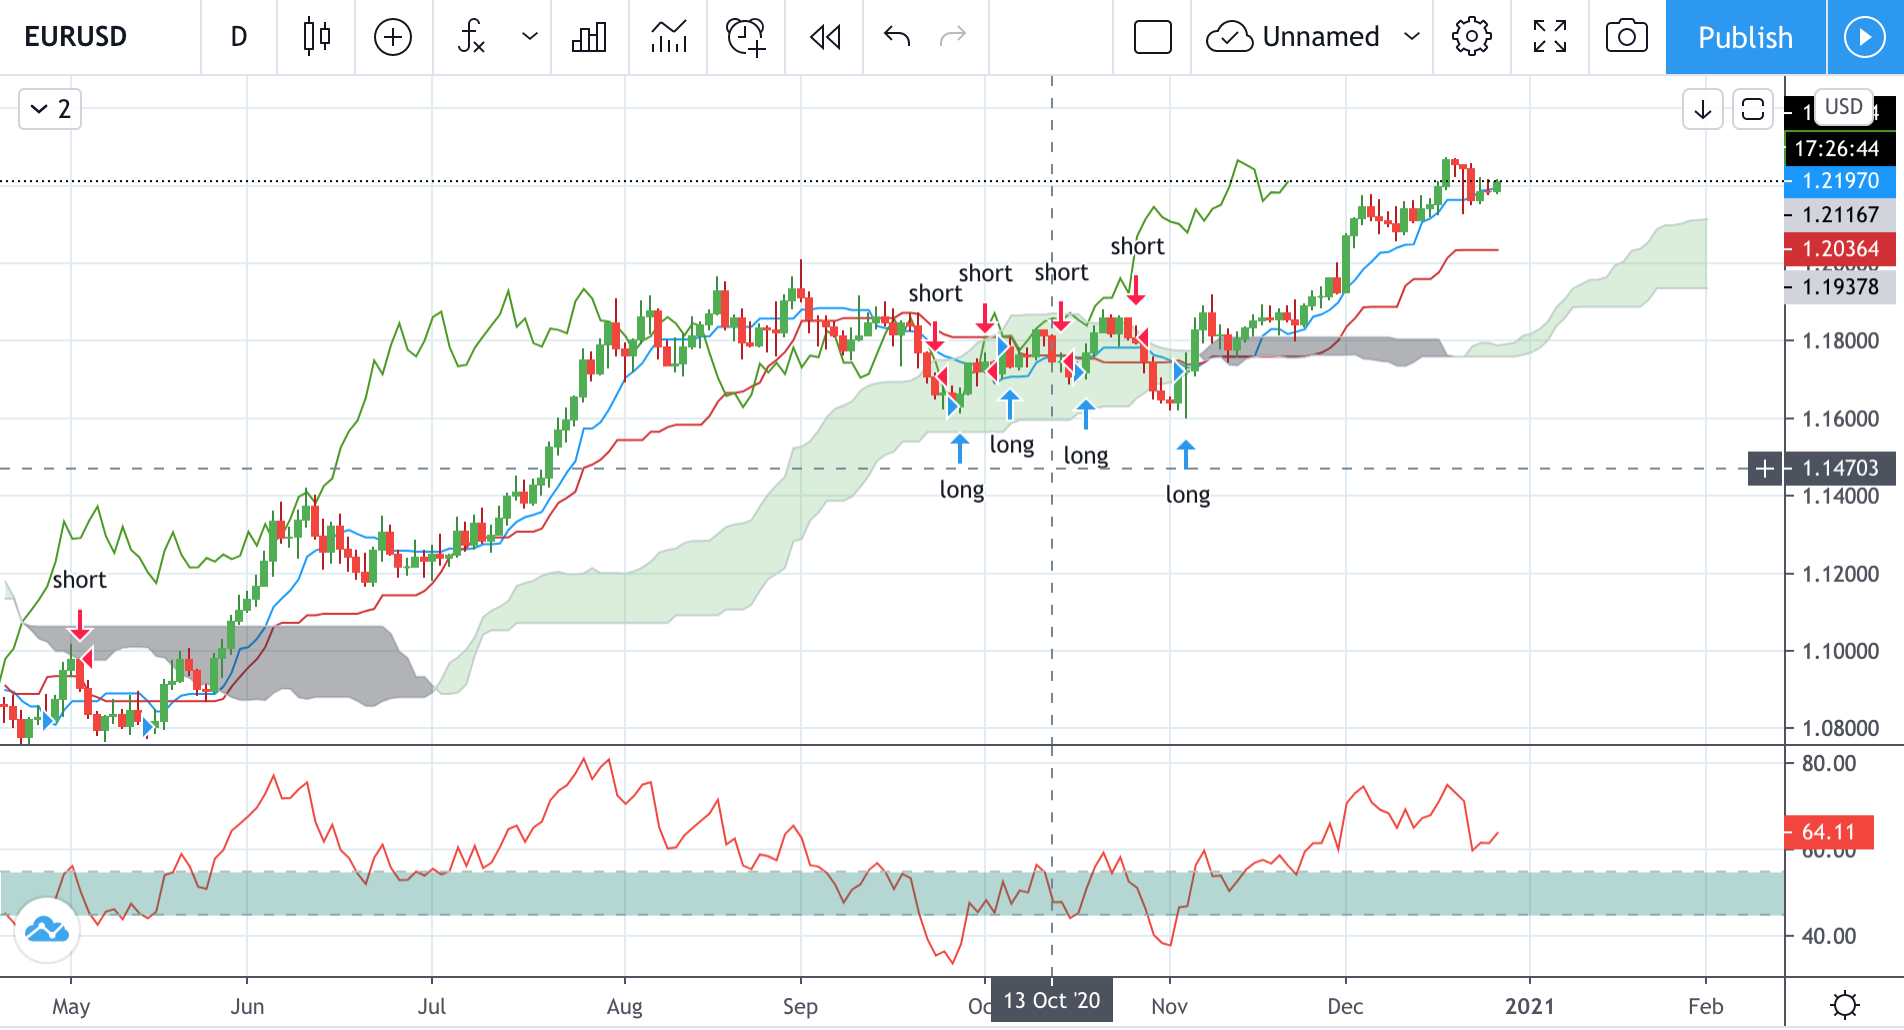Viewport: 1904px width, 1030px height.
Task: Click the Publish button
Action: pos(1745,37)
